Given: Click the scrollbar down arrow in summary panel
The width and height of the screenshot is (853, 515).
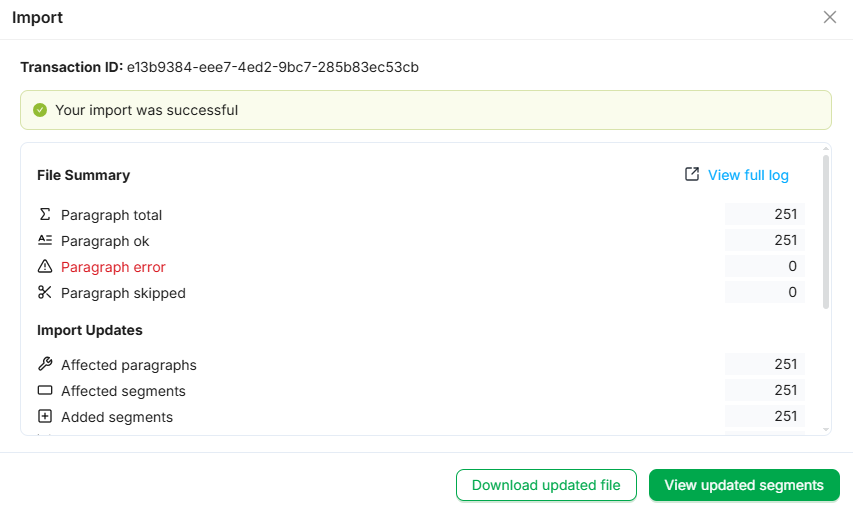Looking at the screenshot, I should 825,429.
